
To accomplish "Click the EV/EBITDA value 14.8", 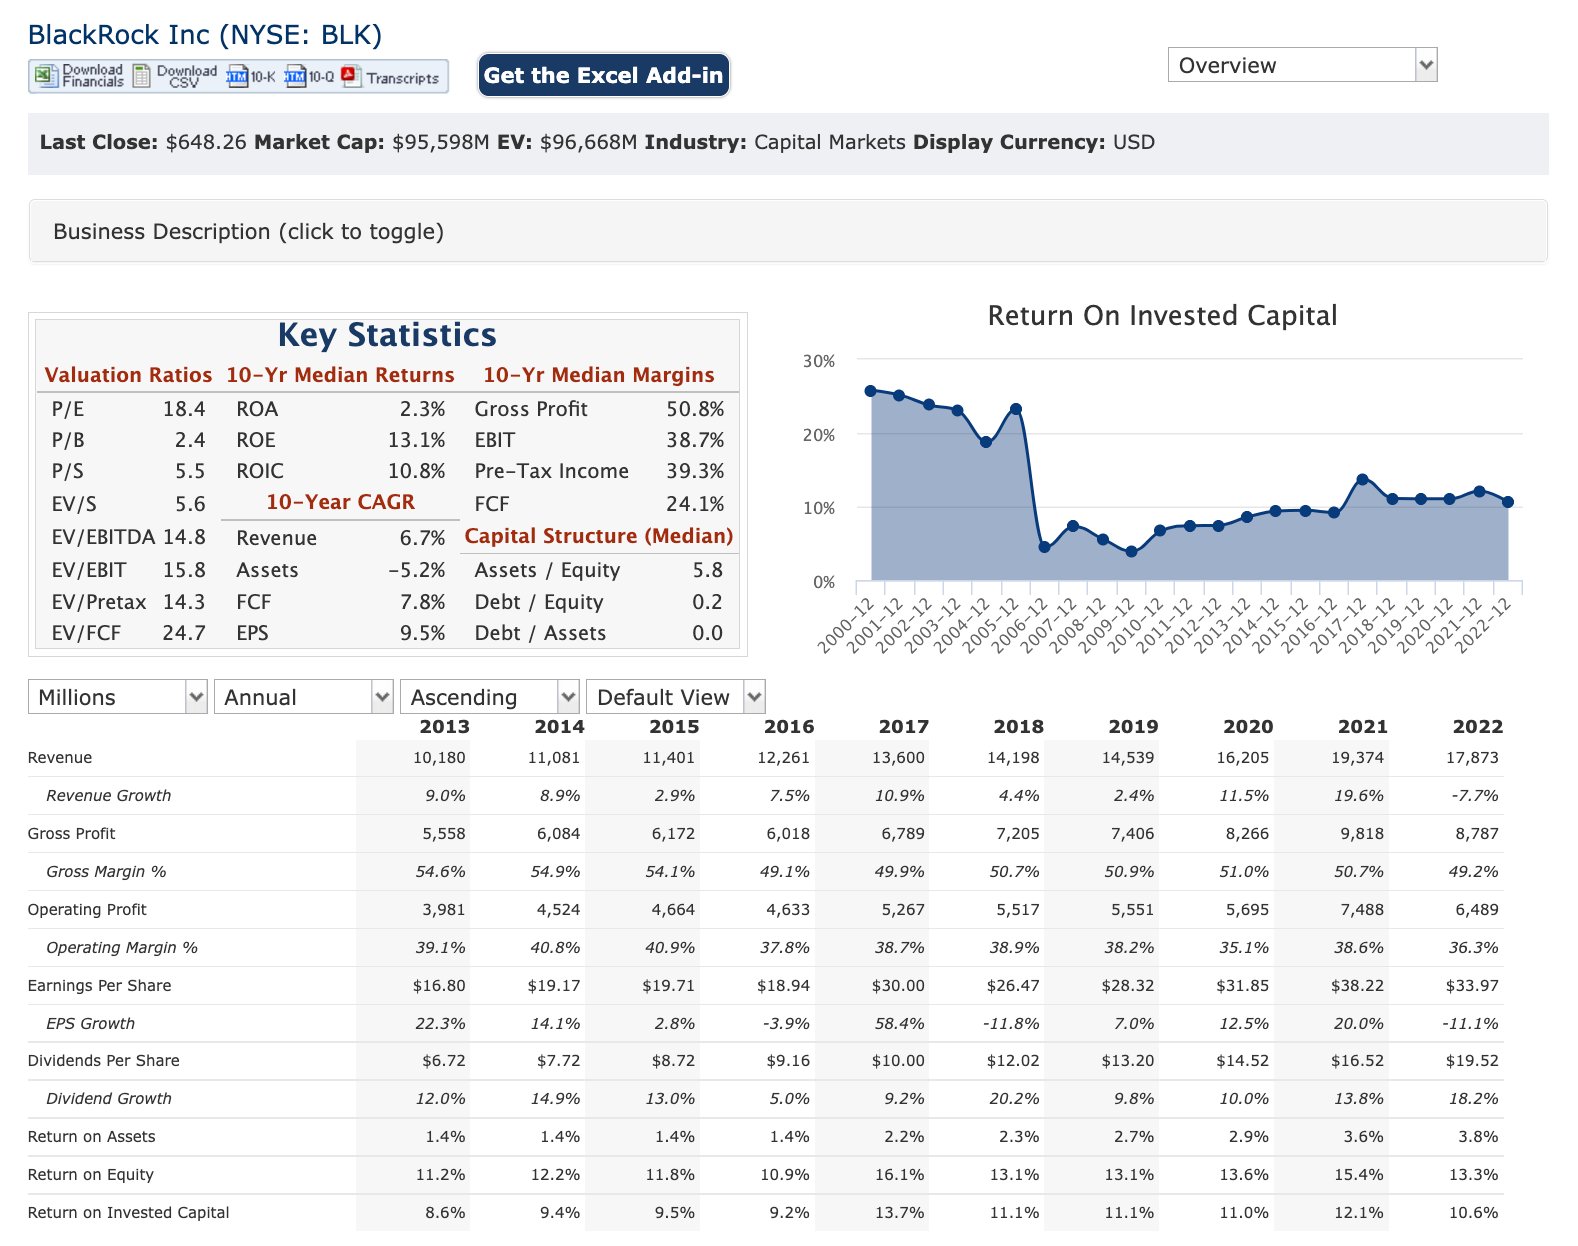I will (184, 537).
